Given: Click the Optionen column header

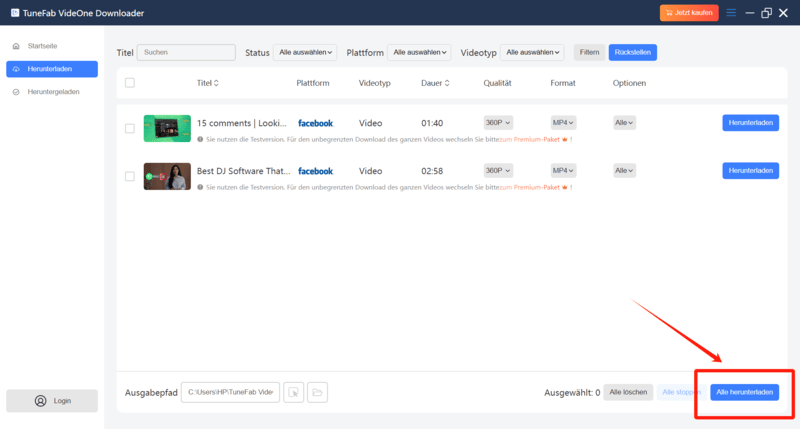Looking at the screenshot, I should (629, 83).
